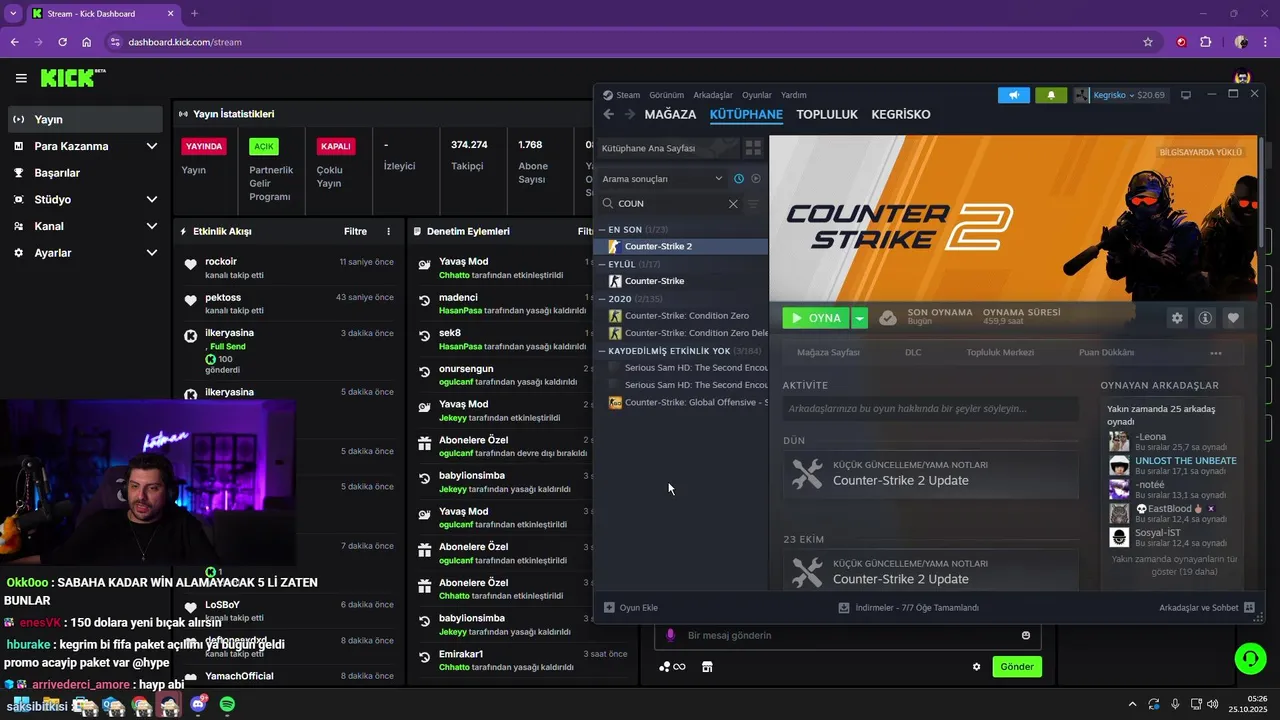1280x720 pixels.
Task: Open Arkadaşlar menu in Steam
Action: coord(713,95)
